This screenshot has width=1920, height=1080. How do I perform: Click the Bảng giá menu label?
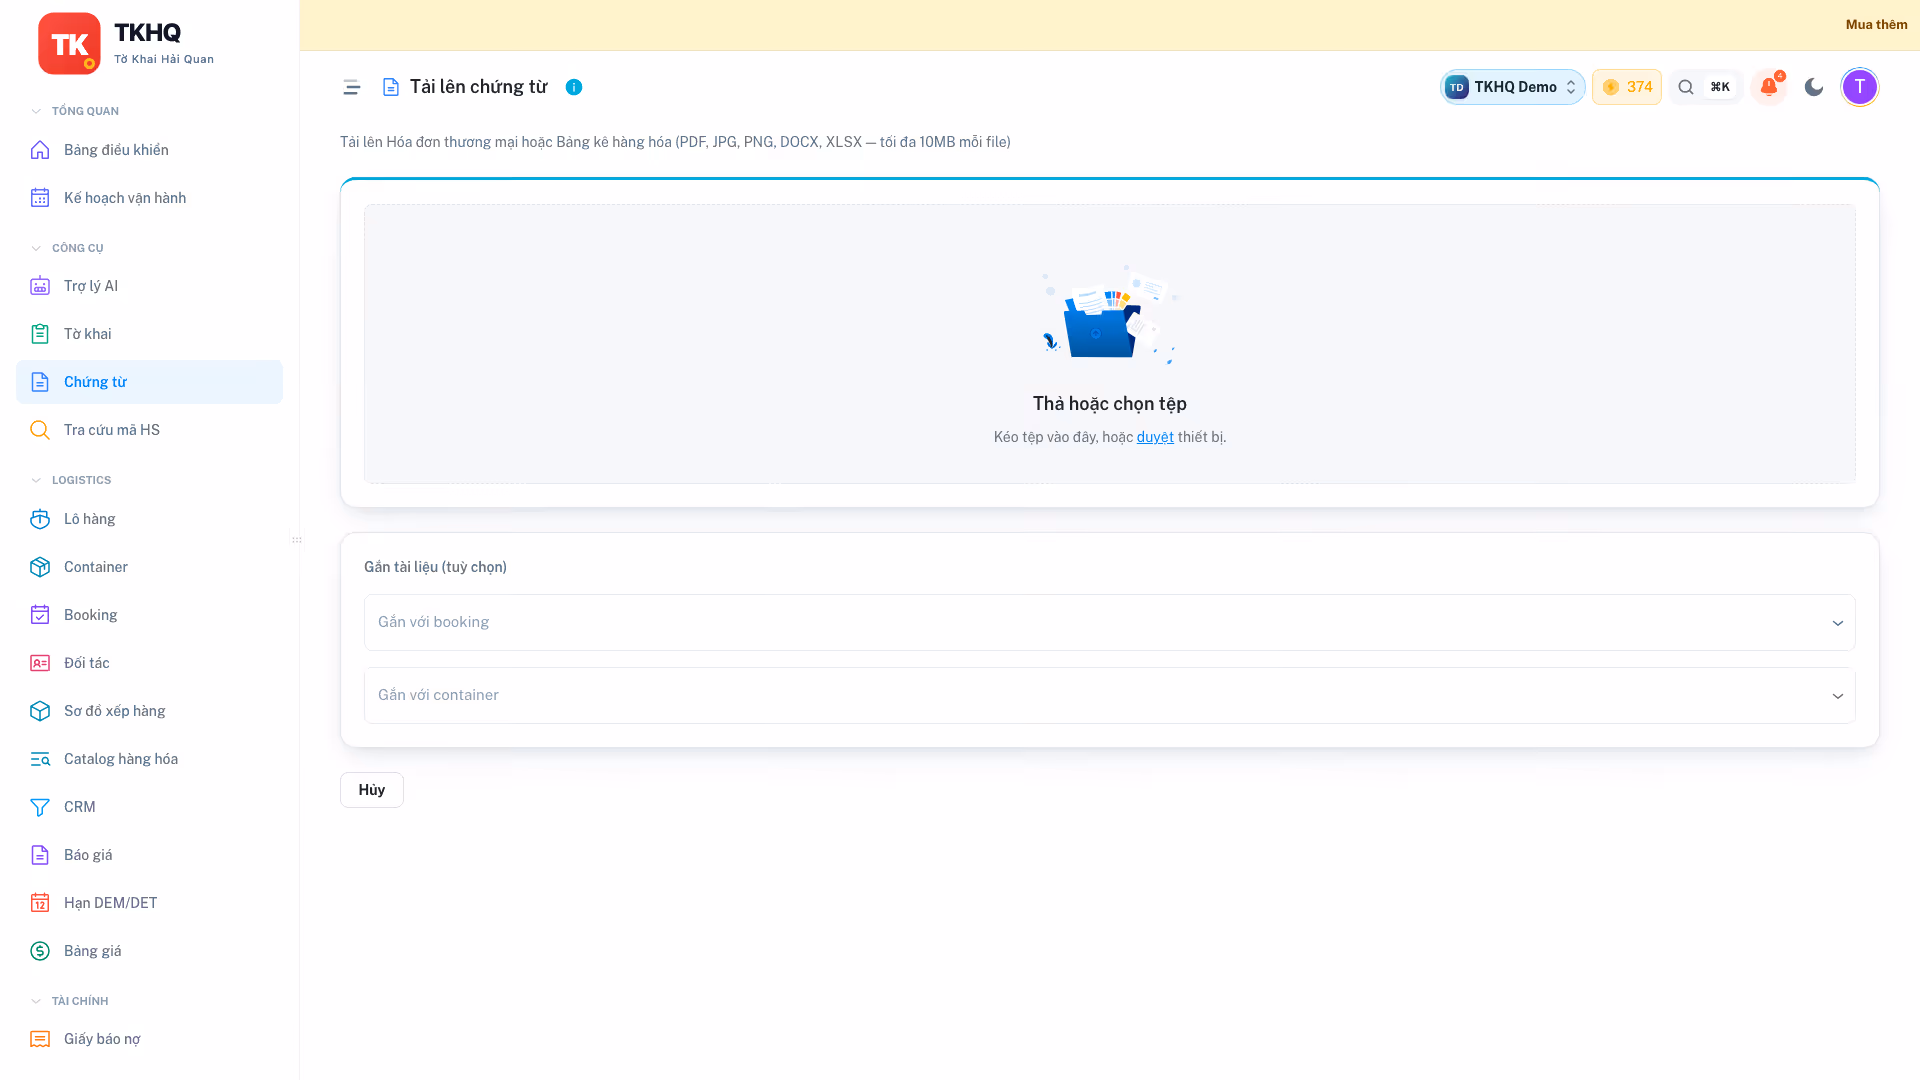(x=93, y=951)
